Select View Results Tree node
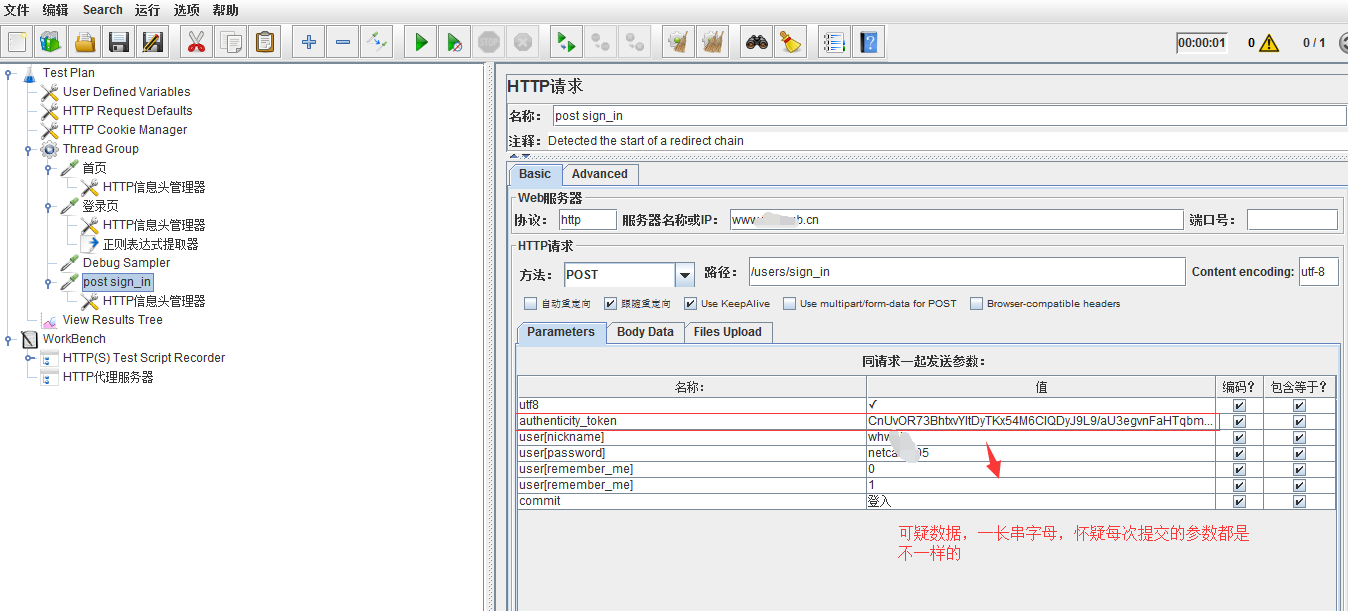The width and height of the screenshot is (1348, 611). click(112, 320)
